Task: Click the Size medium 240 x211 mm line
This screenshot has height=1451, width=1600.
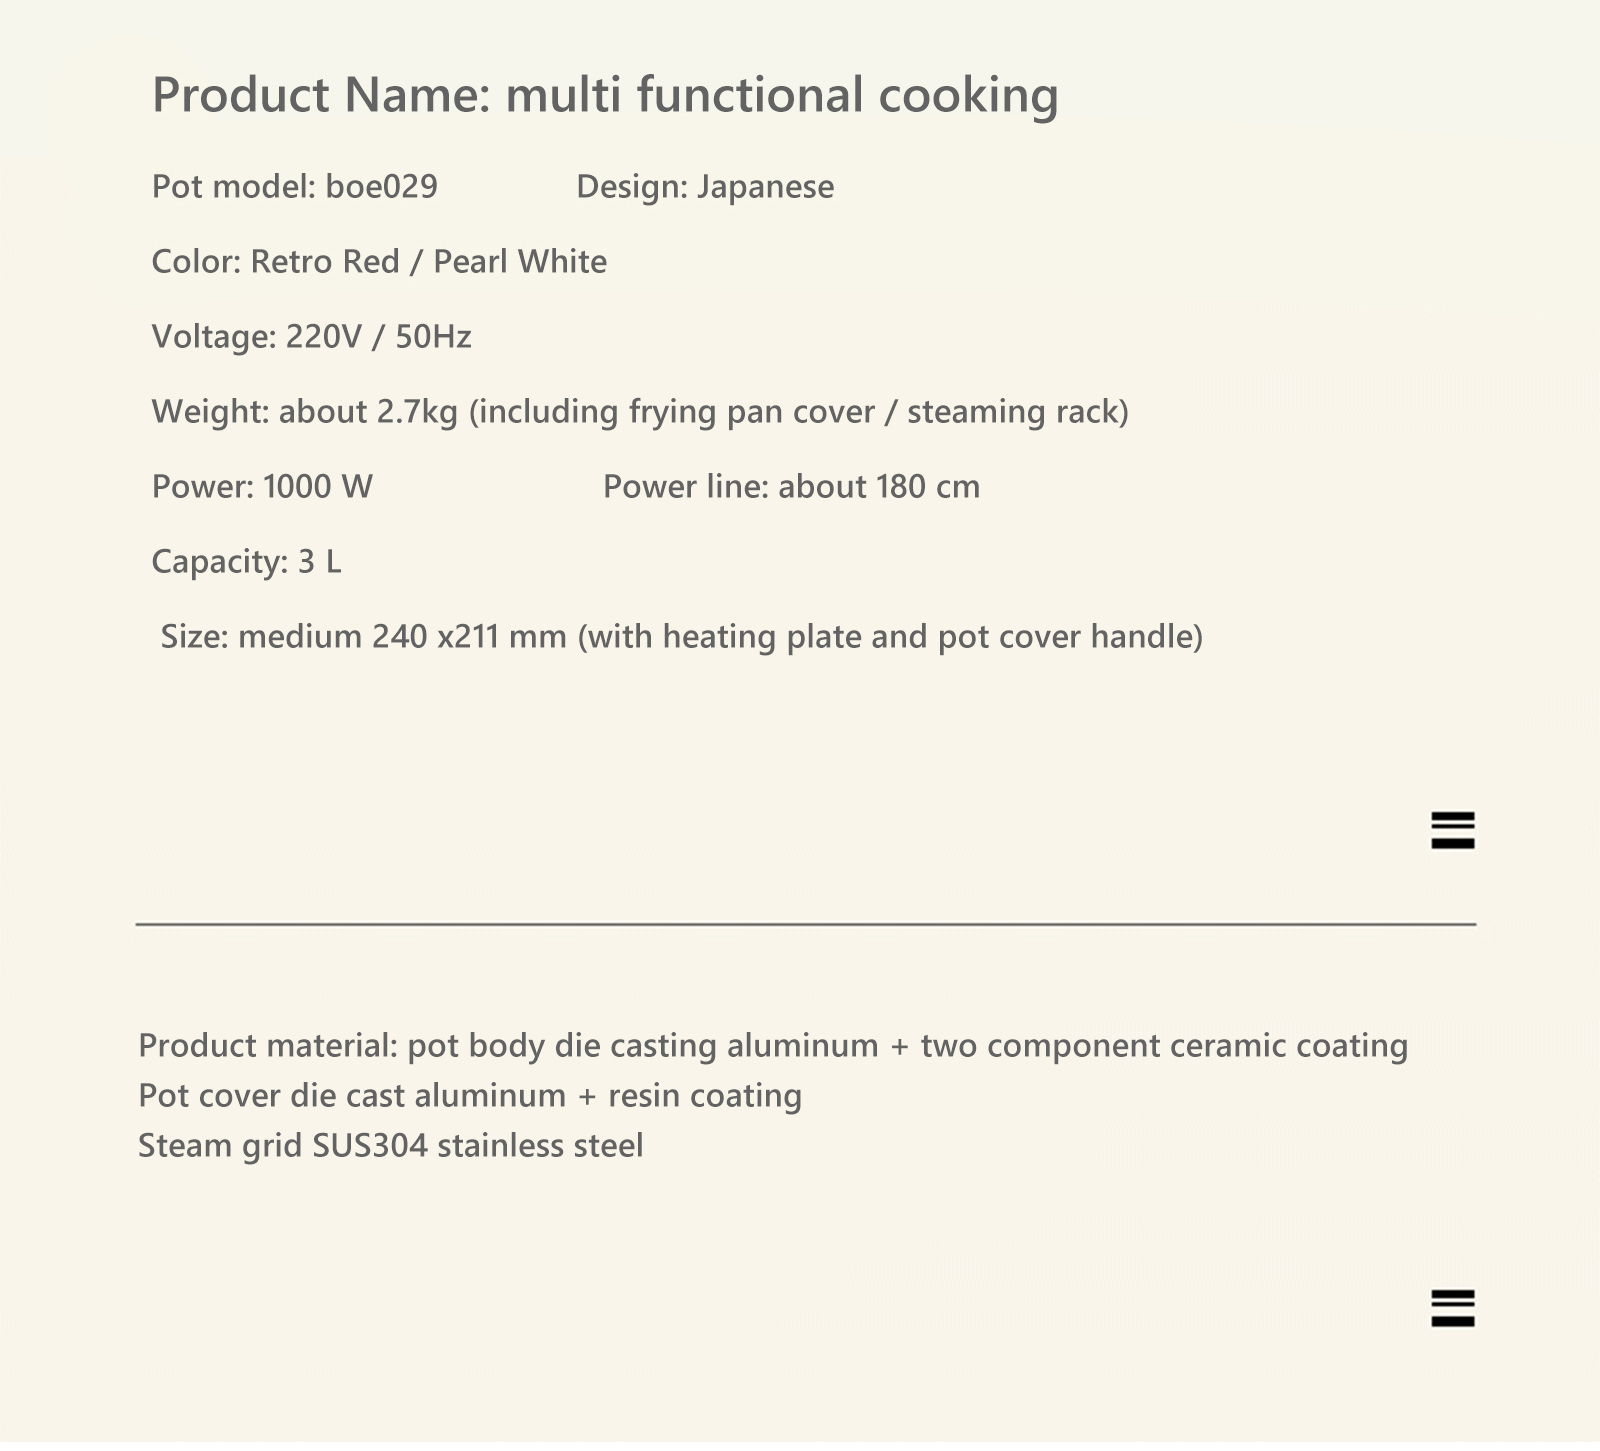Action: 682,637
